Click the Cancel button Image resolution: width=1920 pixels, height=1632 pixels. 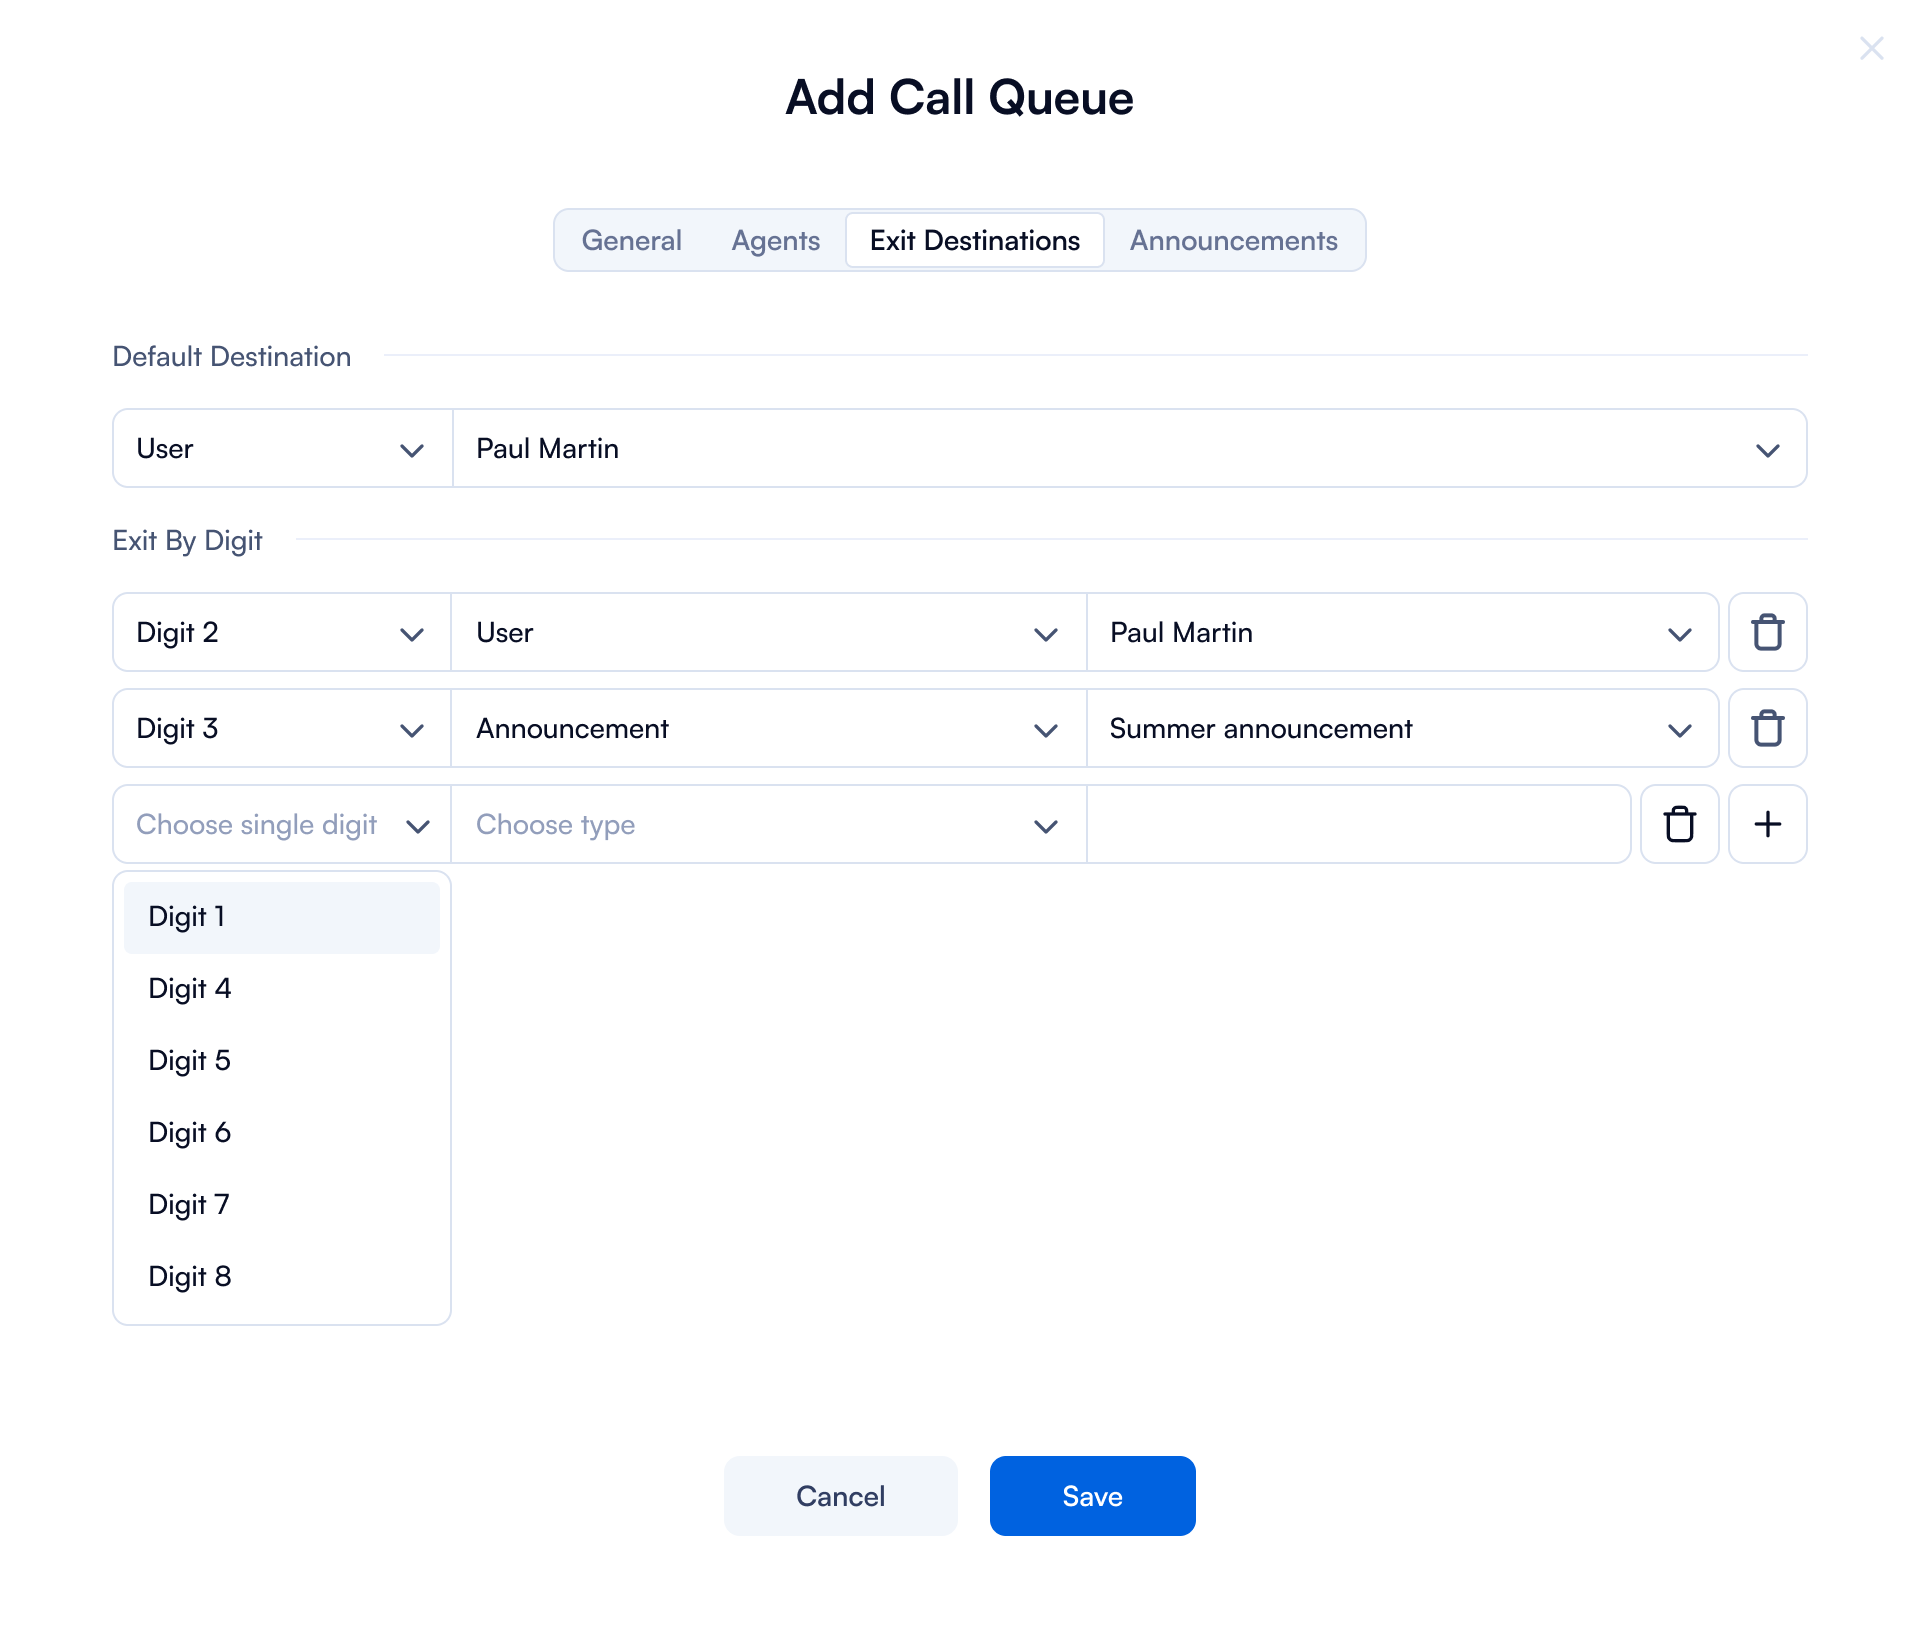tap(840, 1496)
